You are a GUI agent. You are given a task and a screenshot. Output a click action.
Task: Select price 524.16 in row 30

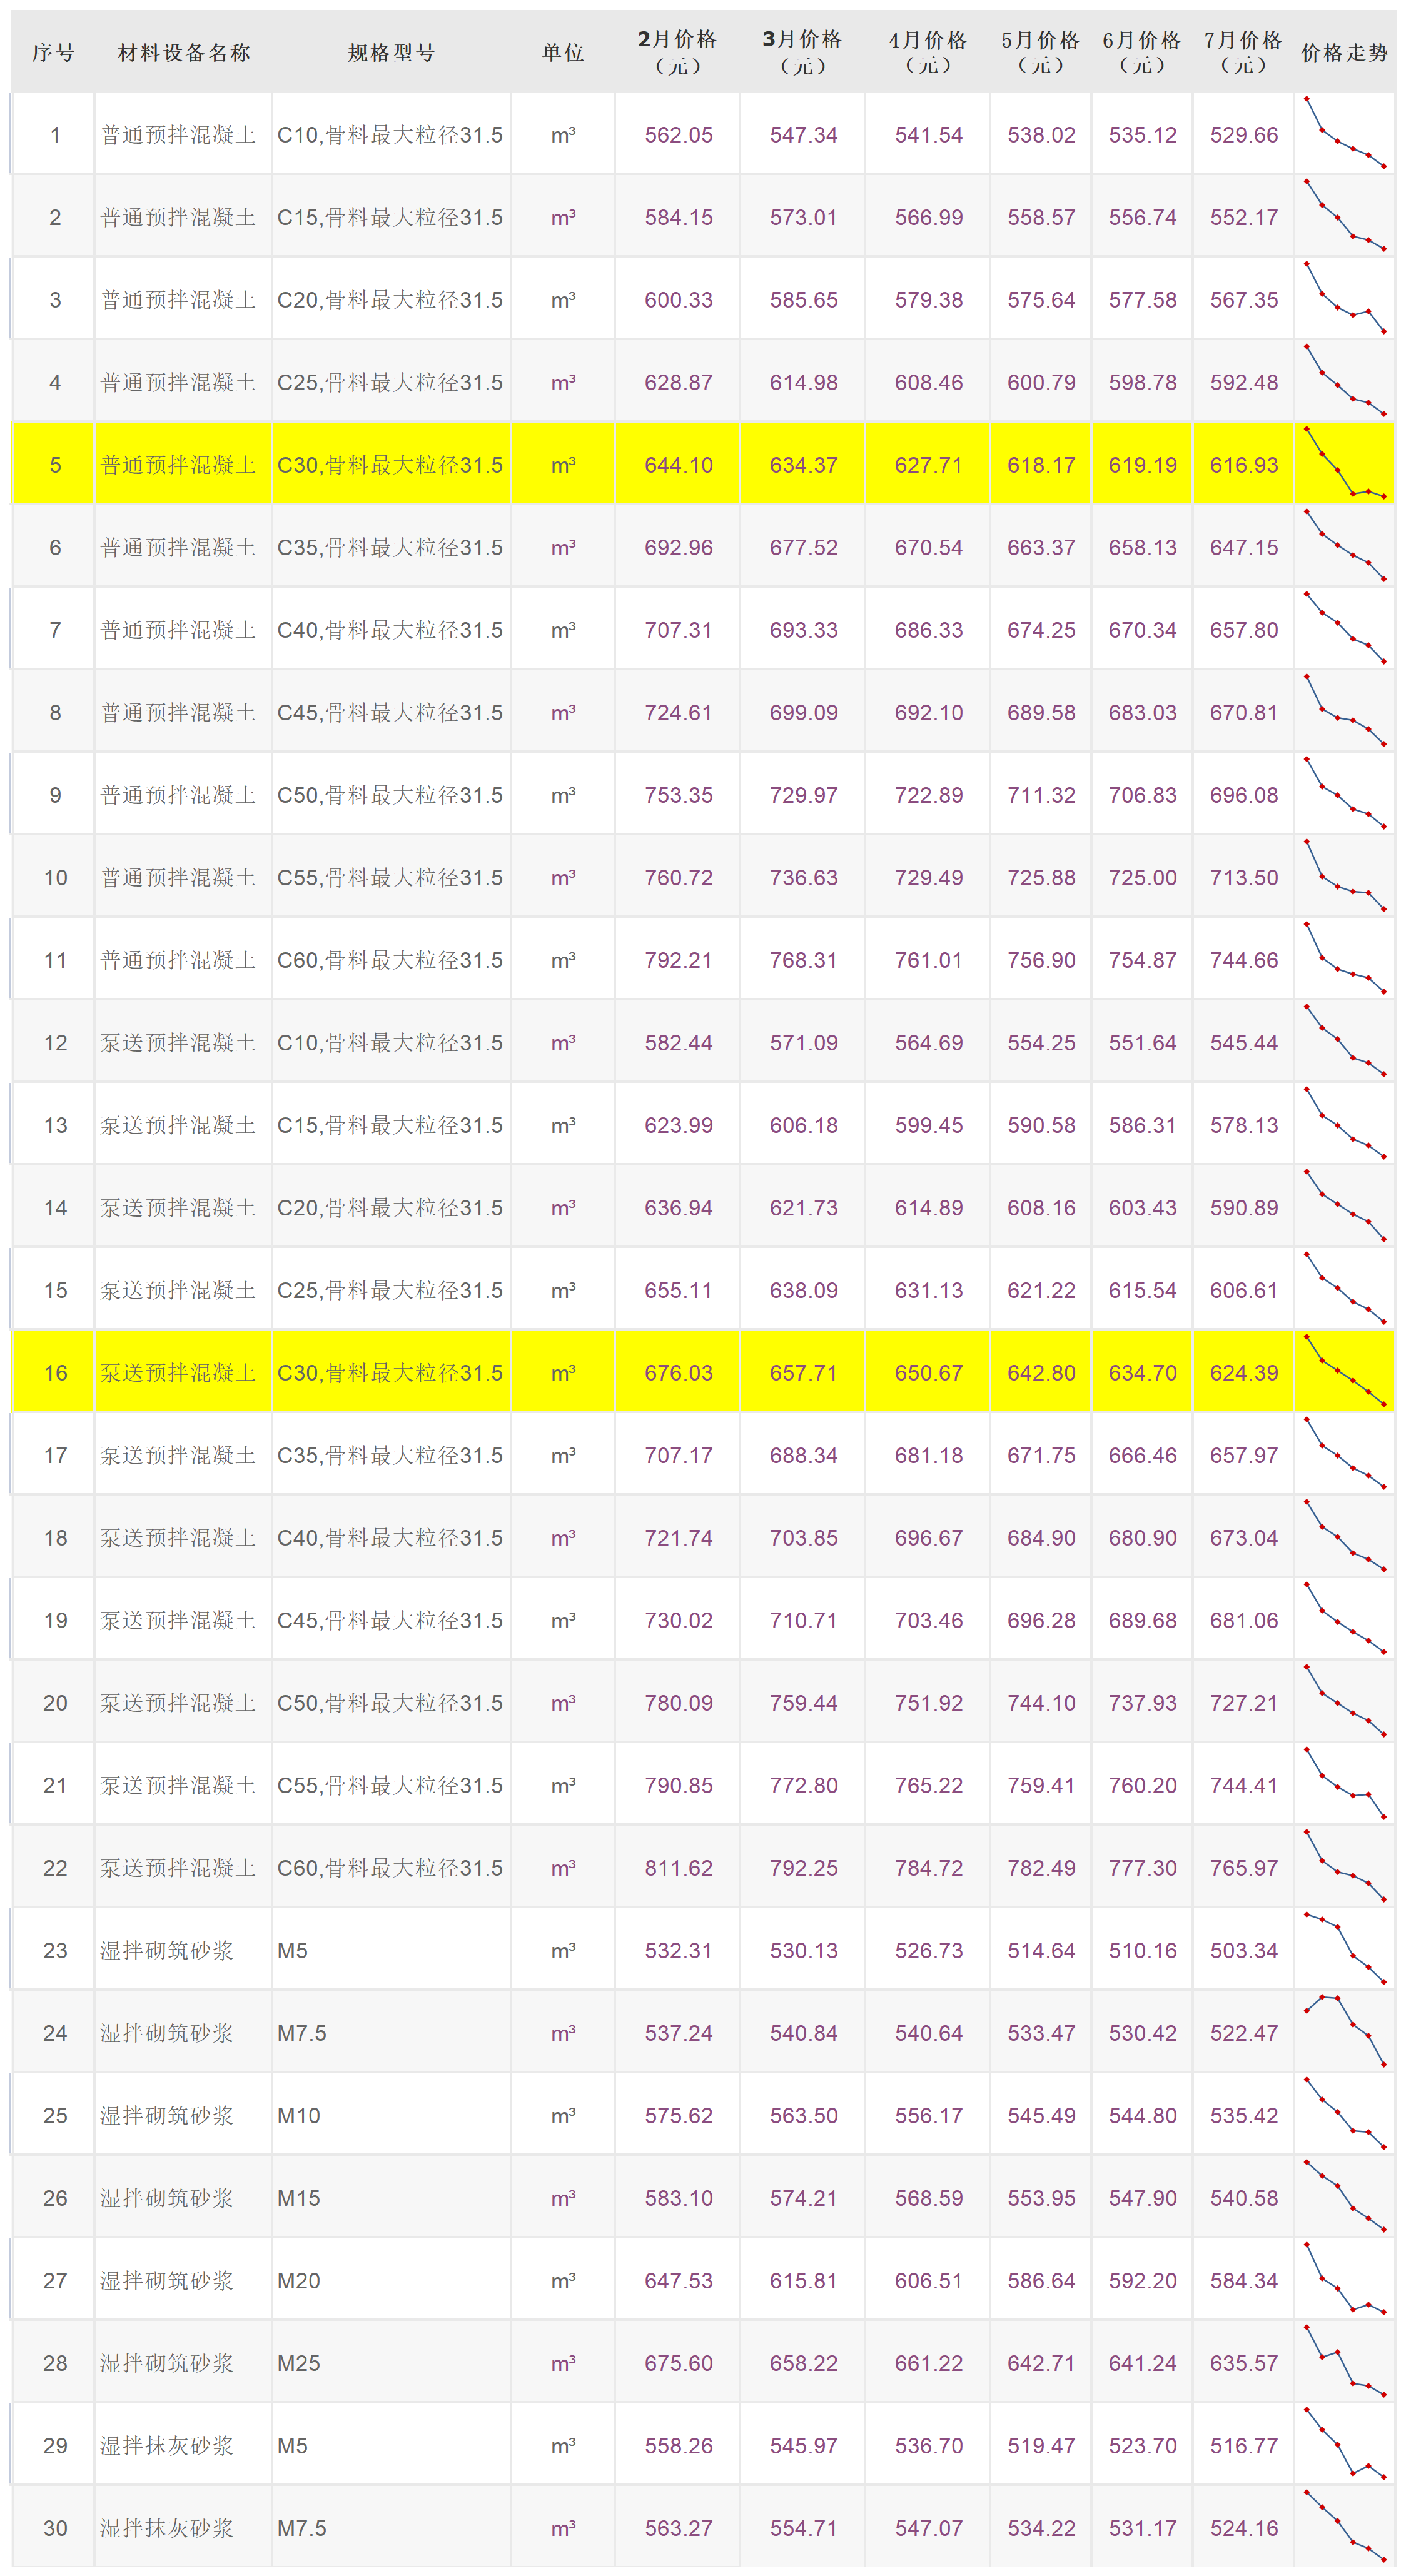(x=1244, y=2528)
